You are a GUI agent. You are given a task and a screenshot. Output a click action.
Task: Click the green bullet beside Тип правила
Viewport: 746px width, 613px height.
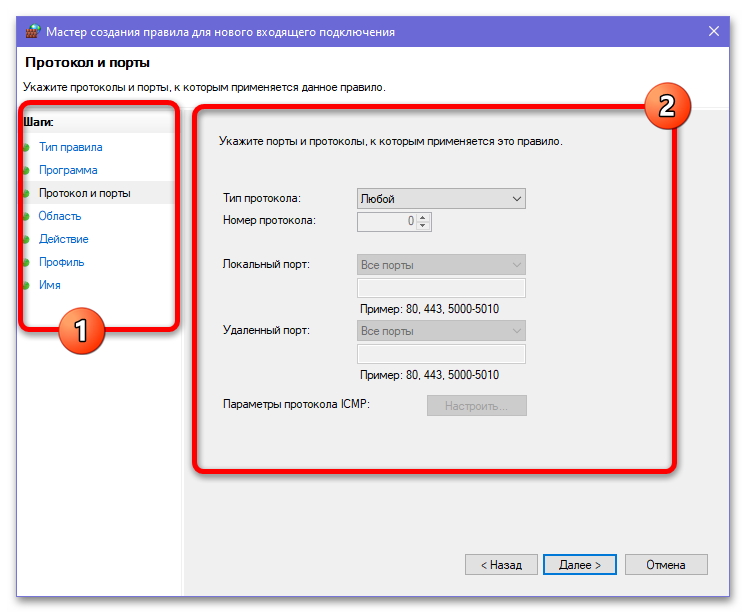tap(27, 148)
